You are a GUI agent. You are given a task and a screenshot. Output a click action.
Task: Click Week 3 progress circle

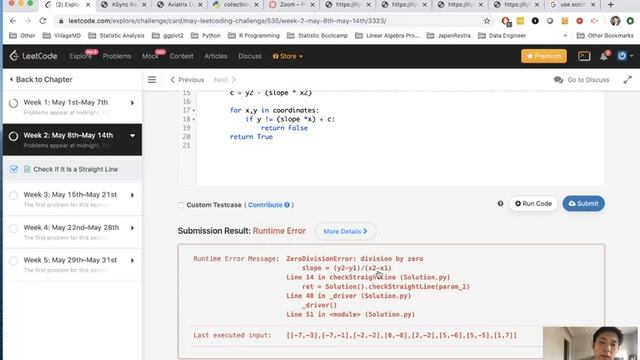pyautogui.click(x=13, y=195)
